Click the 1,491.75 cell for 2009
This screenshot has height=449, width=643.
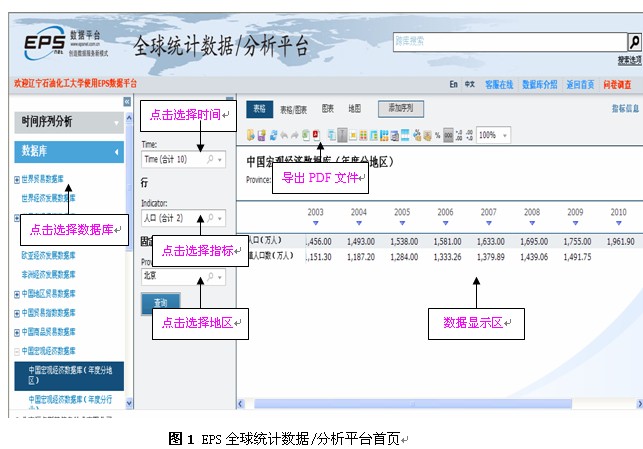[x=577, y=257]
